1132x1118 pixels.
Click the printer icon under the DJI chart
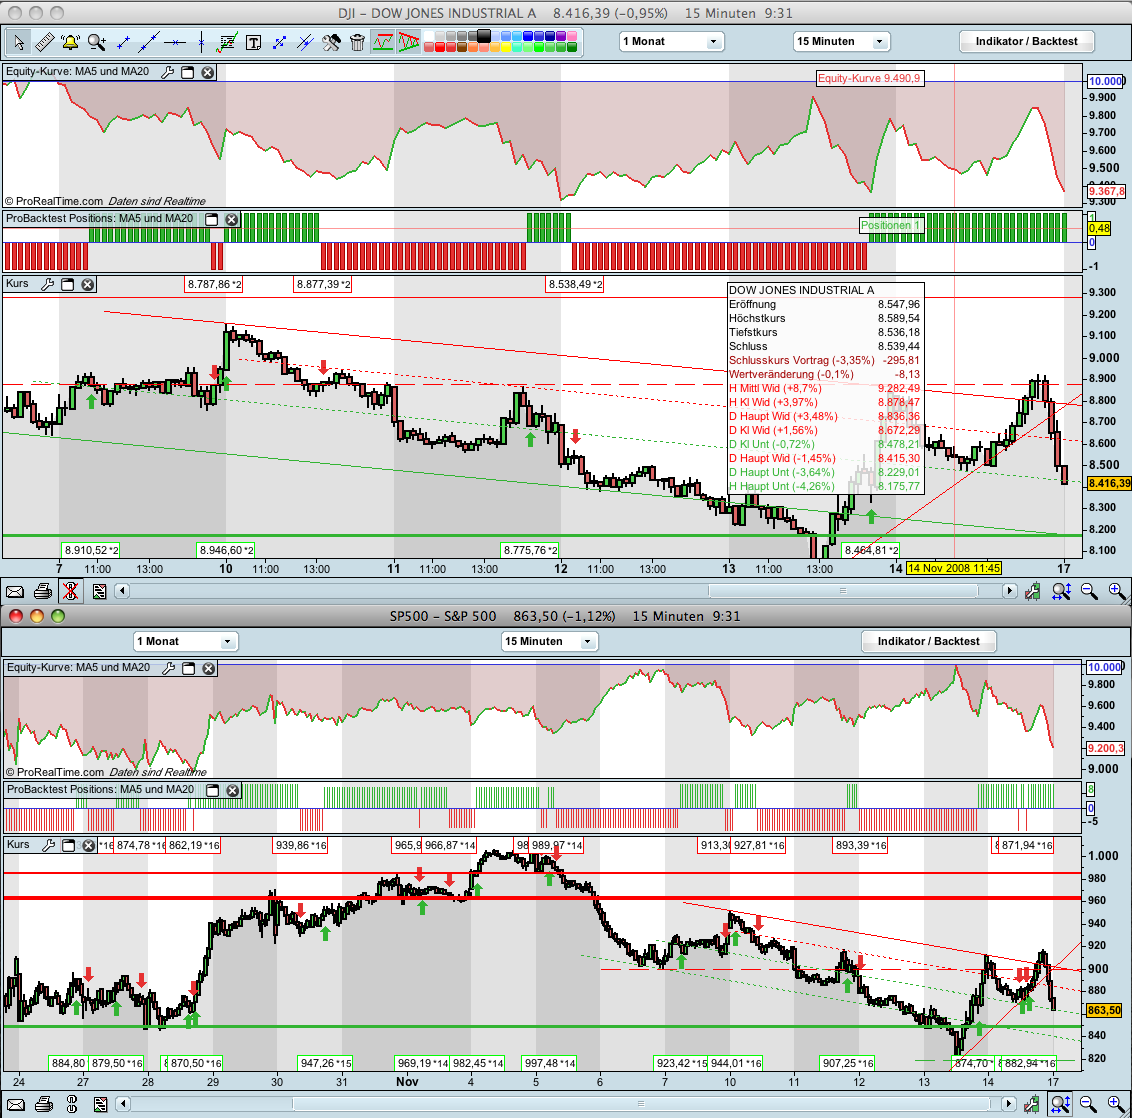click(x=43, y=592)
